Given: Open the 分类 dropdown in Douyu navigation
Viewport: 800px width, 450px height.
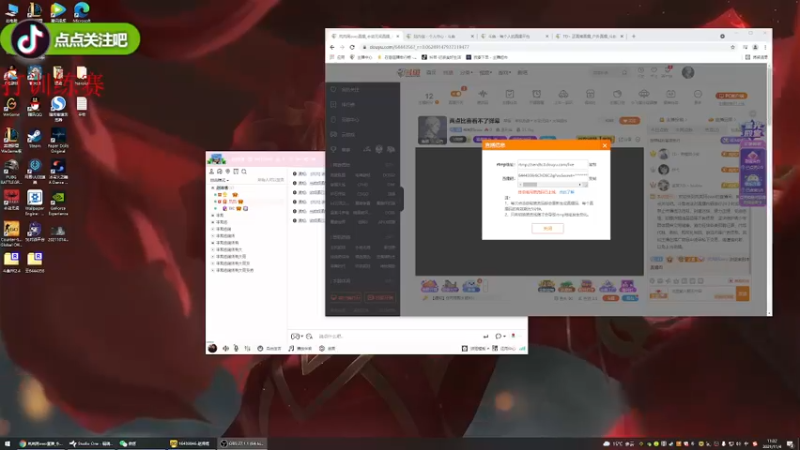Looking at the screenshot, I should tap(466, 72).
